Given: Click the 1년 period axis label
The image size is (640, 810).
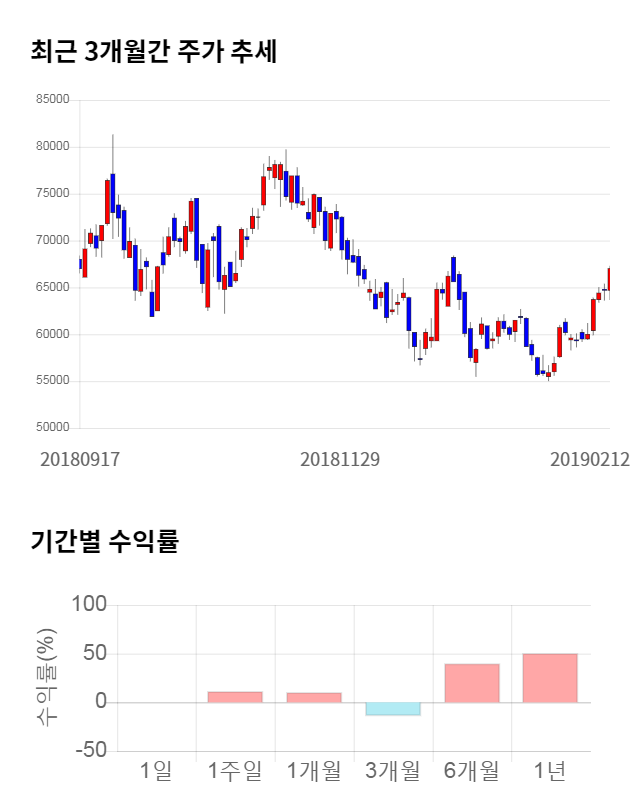Looking at the screenshot, I should click(550, 771).
